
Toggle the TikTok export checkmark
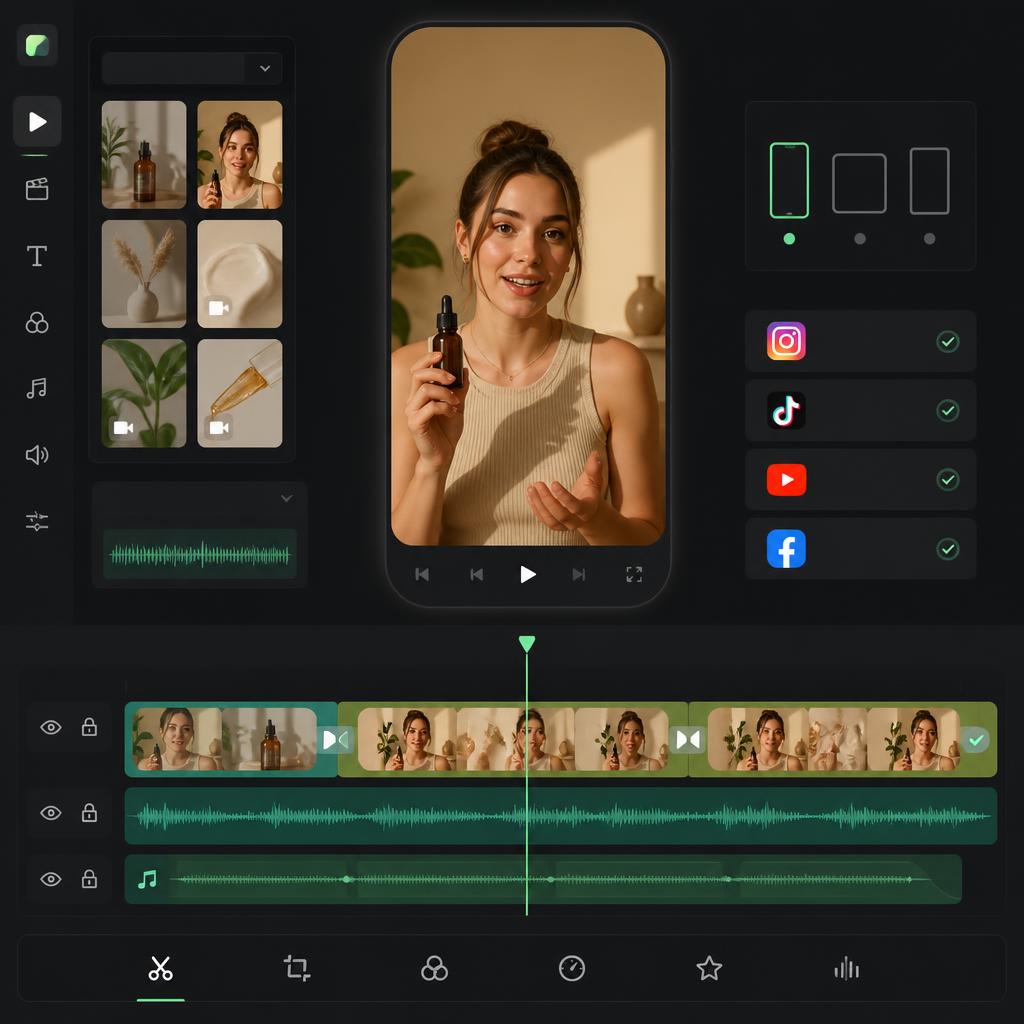948,410
